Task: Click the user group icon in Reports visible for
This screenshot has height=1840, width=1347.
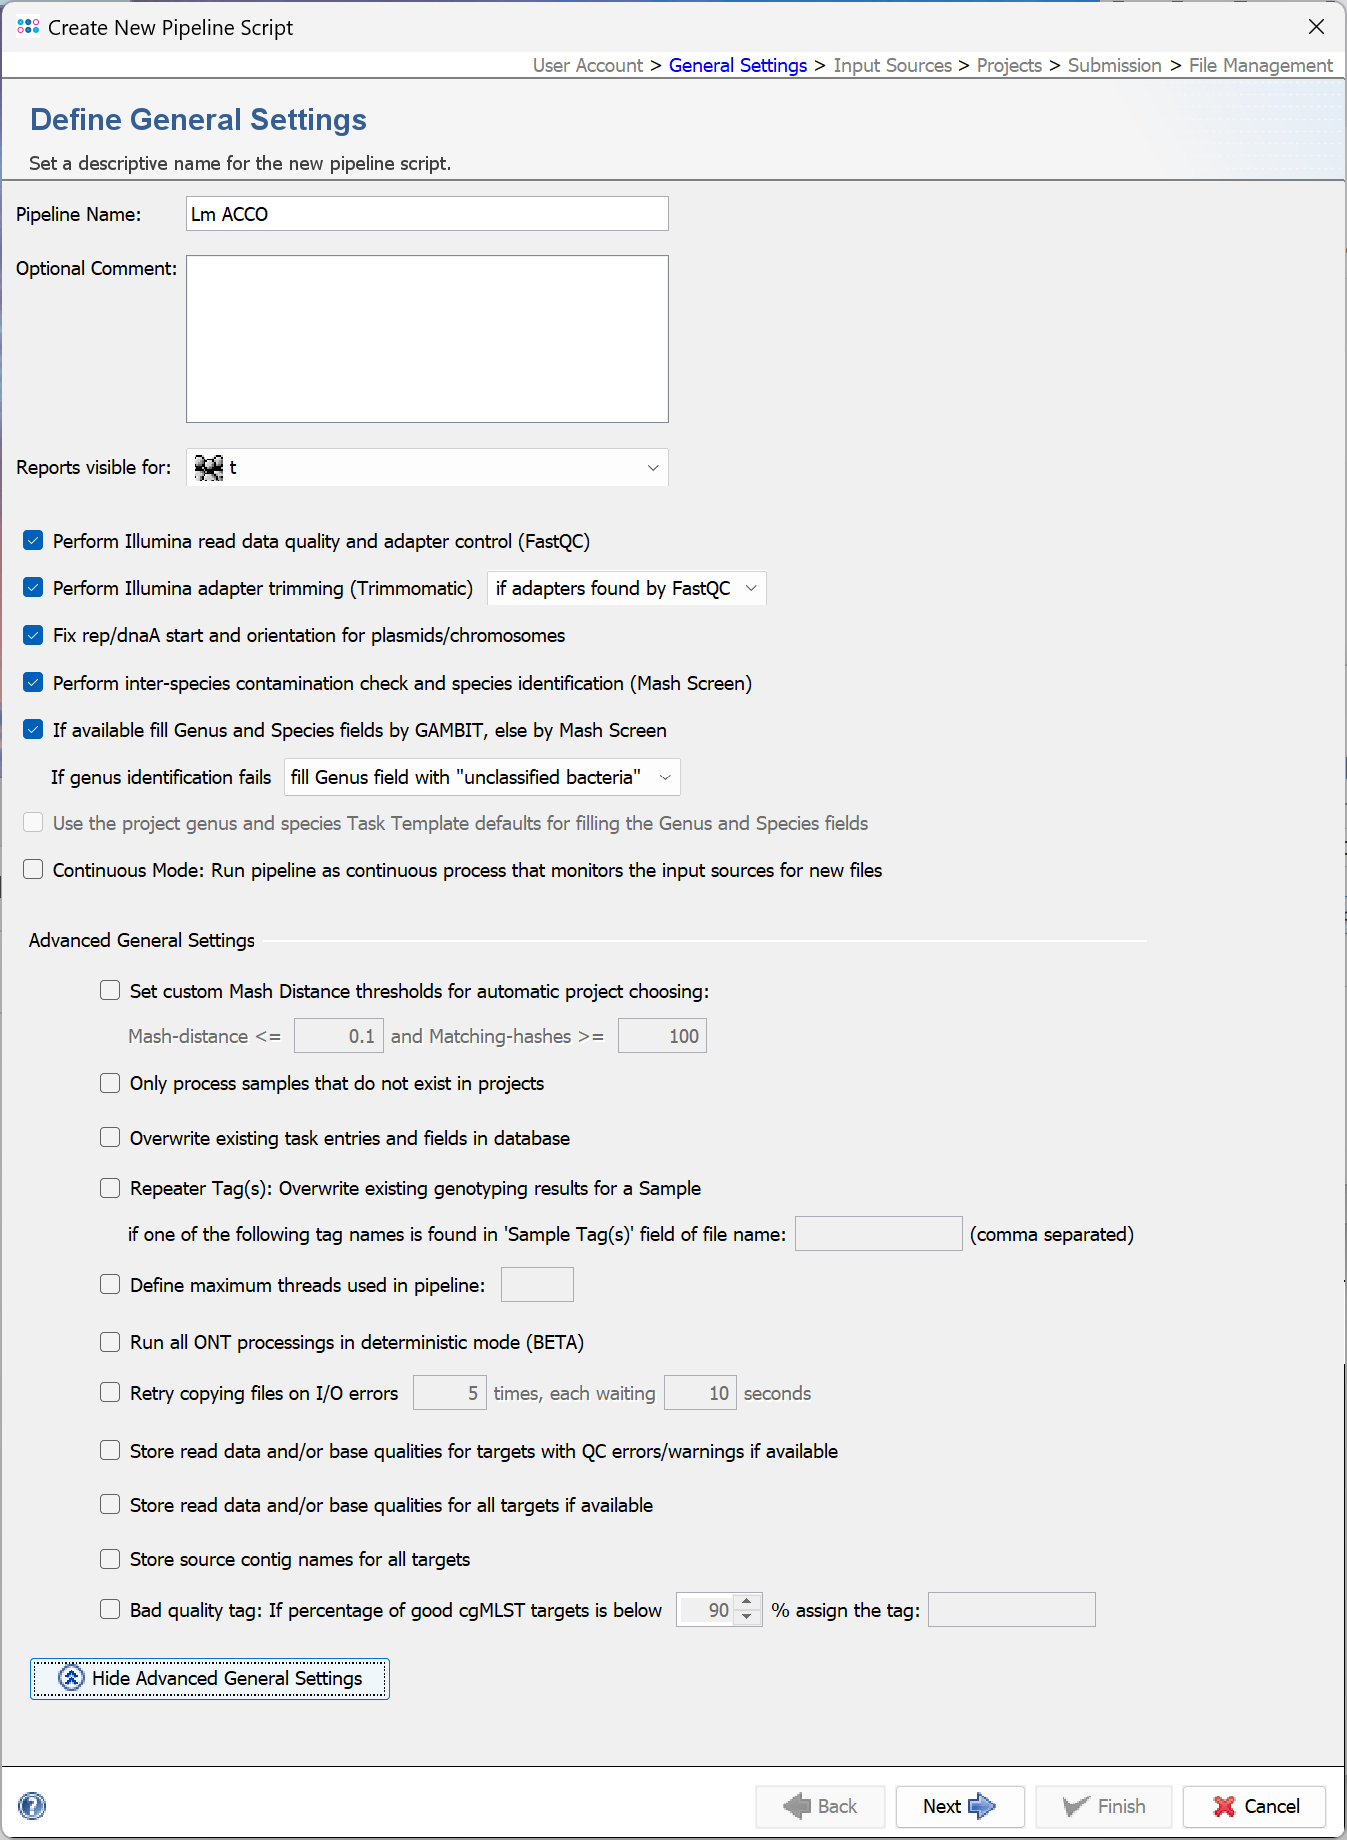Action: tap(208, 467)
